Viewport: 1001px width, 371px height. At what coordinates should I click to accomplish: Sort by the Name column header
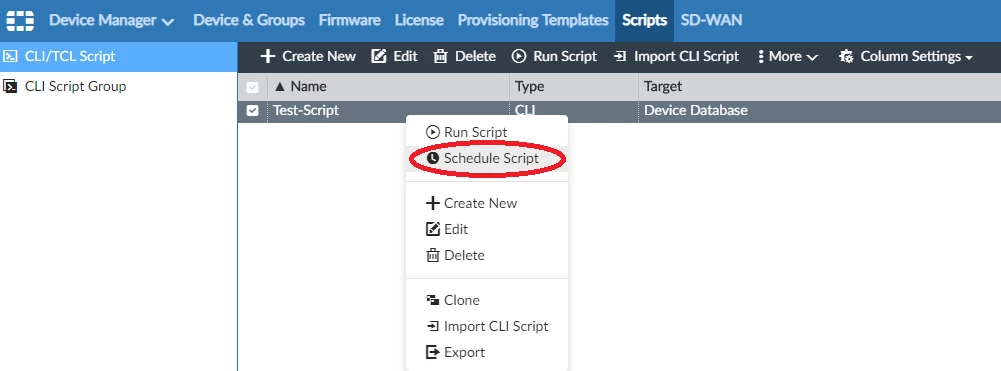388,86
